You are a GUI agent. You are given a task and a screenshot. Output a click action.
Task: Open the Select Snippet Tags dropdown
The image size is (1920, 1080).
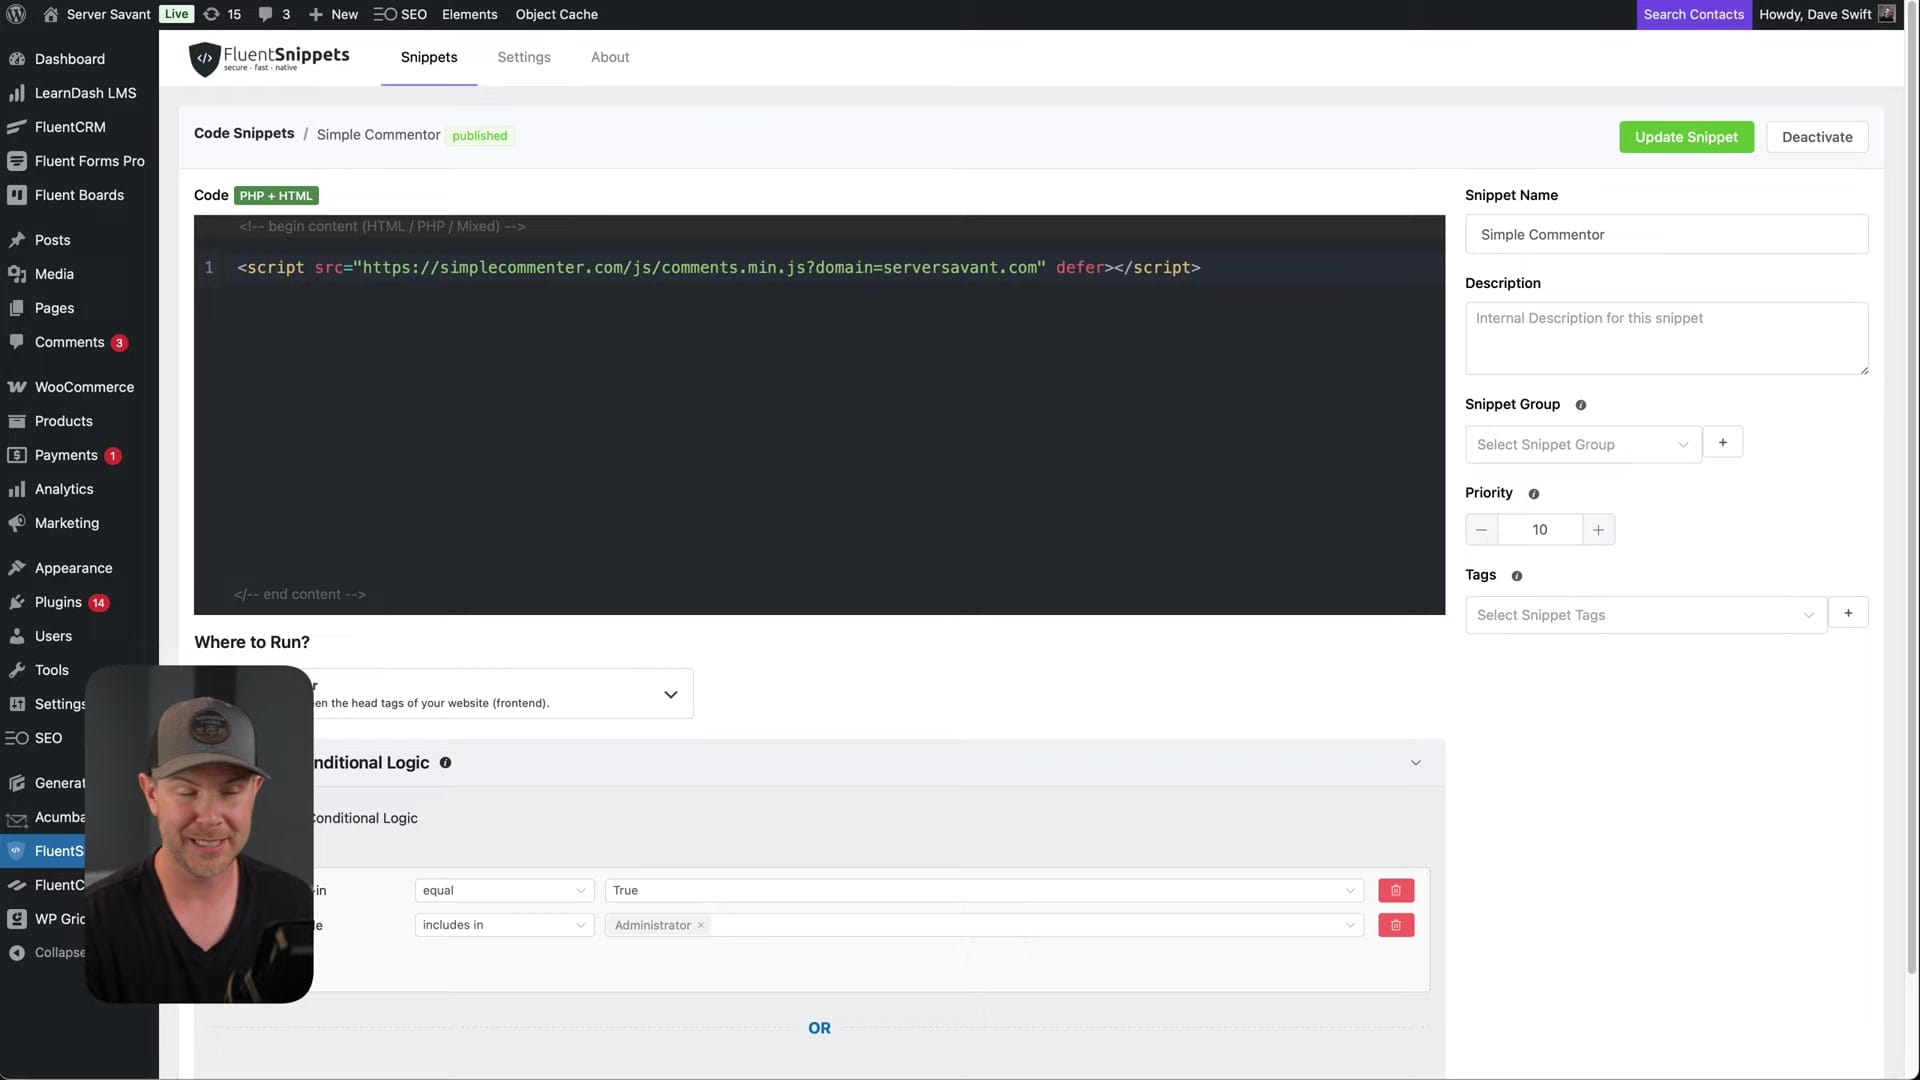(x=1646, y=615)
